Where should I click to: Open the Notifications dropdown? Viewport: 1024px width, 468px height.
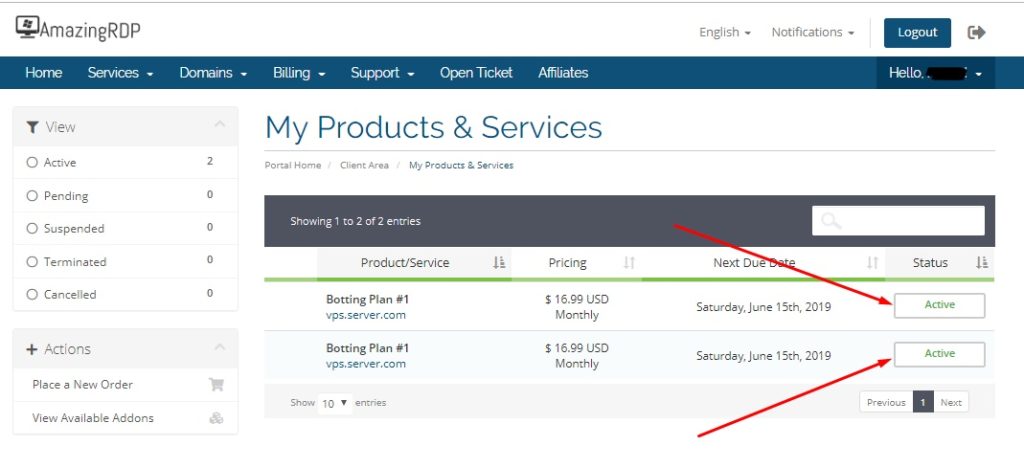813,32
